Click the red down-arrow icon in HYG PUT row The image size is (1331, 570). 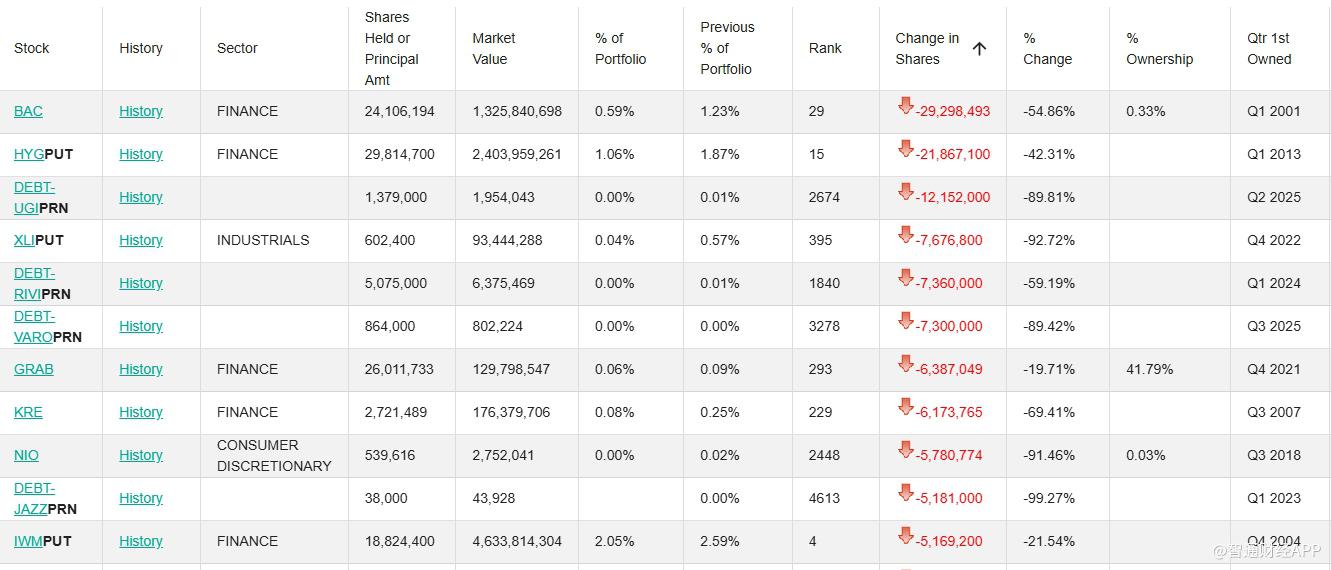click(x=906, y=149)
